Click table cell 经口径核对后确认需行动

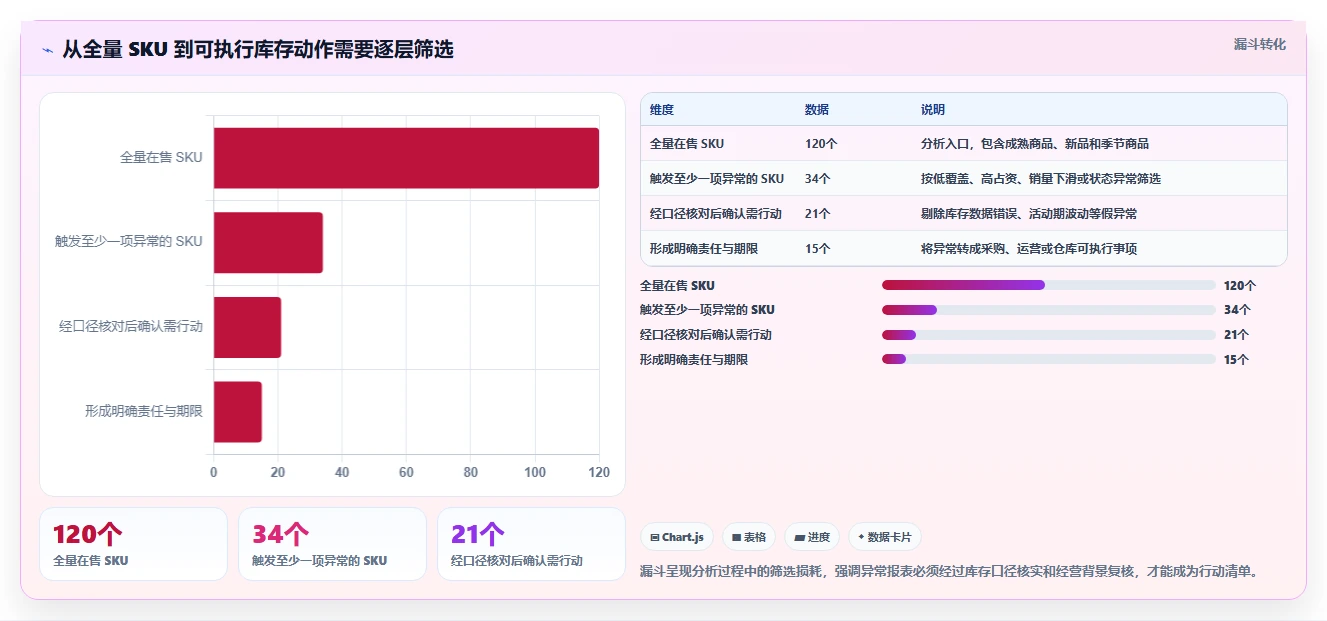pyautogui.click(x=716, y=214)
